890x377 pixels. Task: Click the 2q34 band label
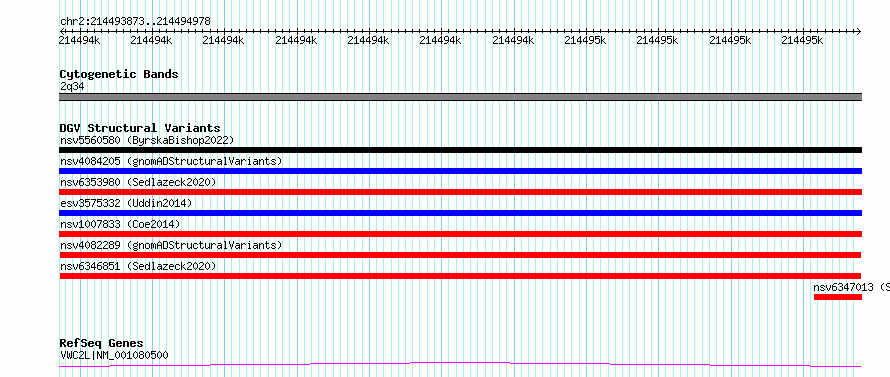72,87
